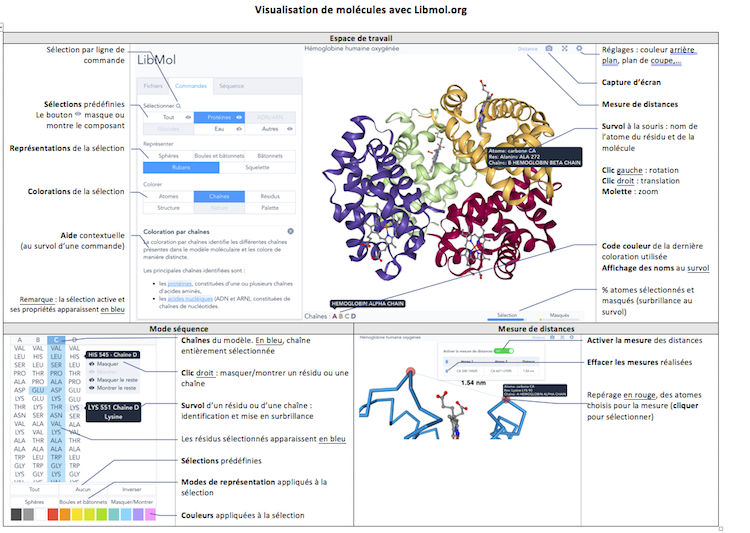Viewport: 750px width, 533px height.
Task: Select the Sphères representation button
Action: tap(168, 156)
